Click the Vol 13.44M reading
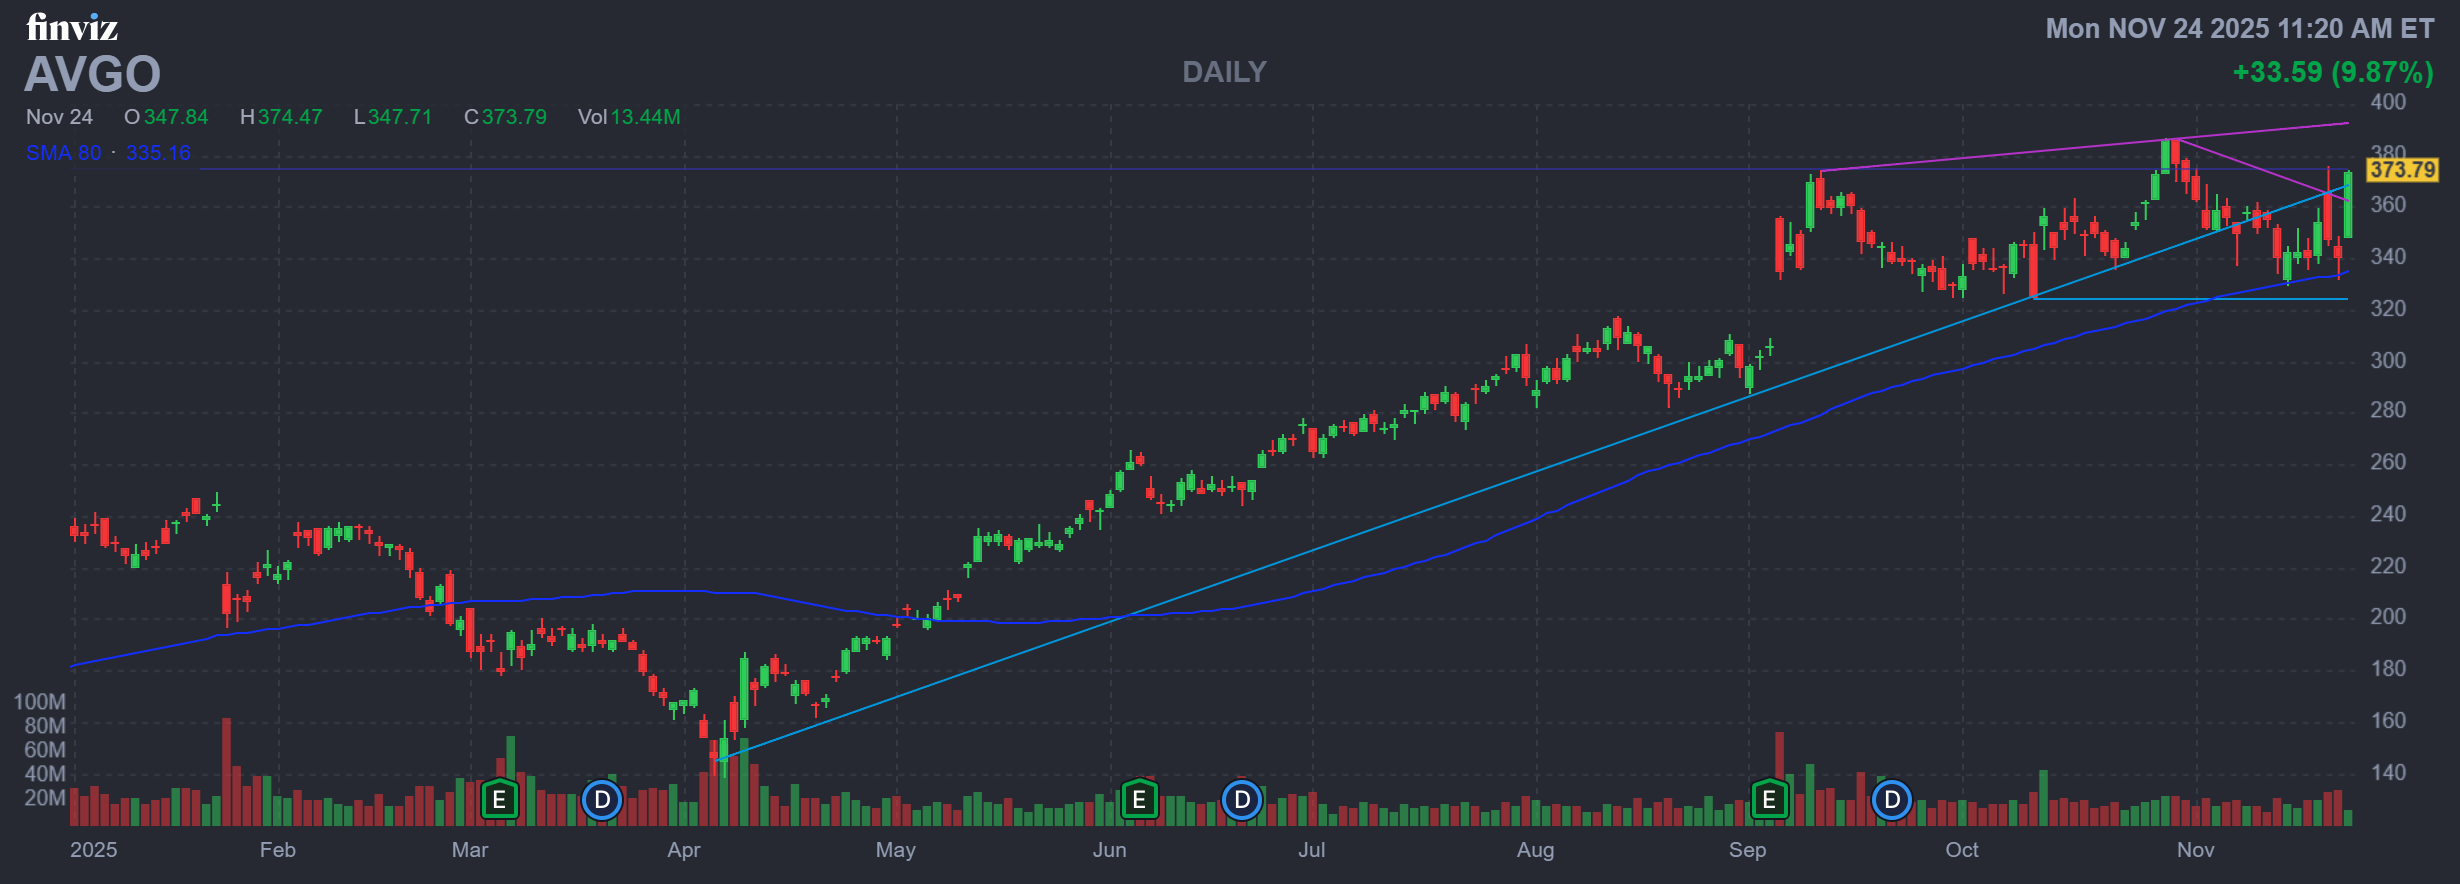The width and height of the screenshot is (2460, 884). pyautogui.click(x=629, y=117)
